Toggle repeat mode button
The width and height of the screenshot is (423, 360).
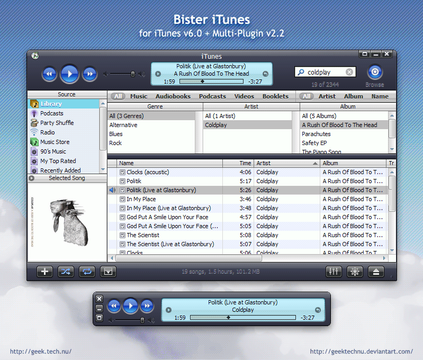tap(87, 272)
